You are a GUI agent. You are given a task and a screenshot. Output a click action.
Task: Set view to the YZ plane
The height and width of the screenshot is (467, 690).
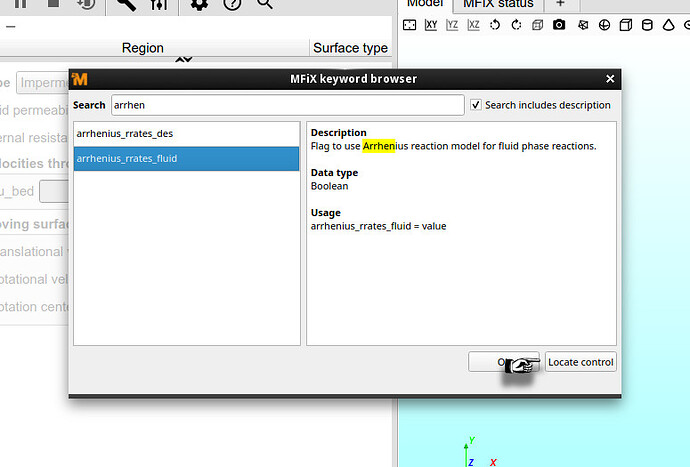(x=452, y=25)
